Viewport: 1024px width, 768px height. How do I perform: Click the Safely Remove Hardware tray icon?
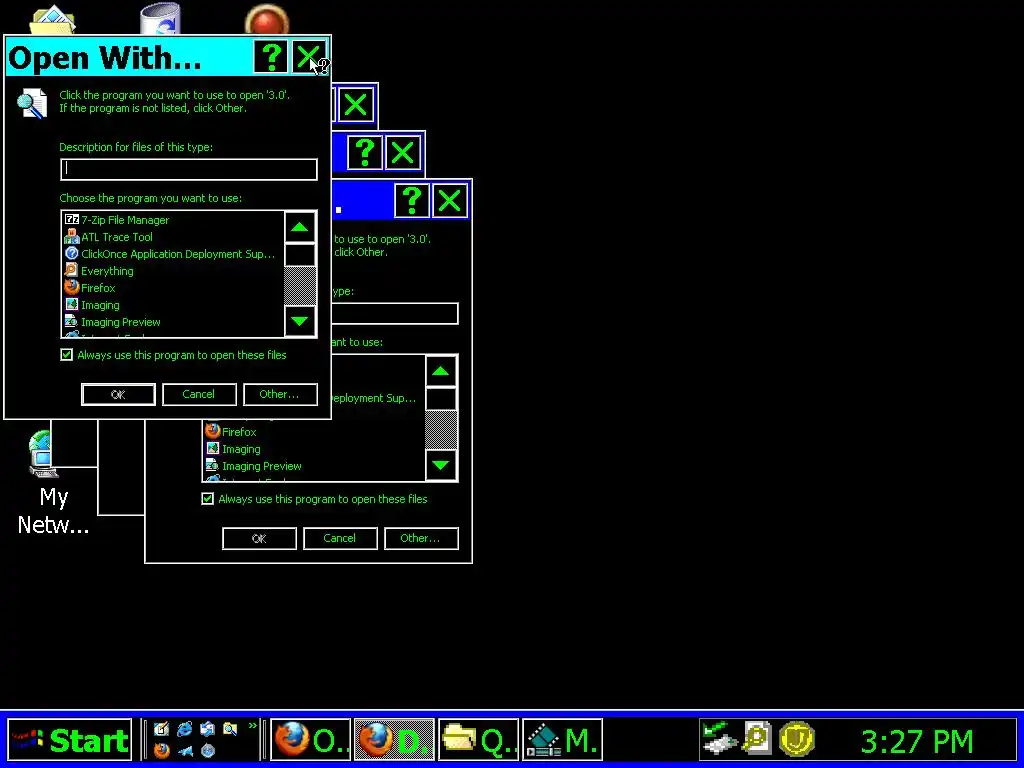pyautogui.click(x=720, y=740)
